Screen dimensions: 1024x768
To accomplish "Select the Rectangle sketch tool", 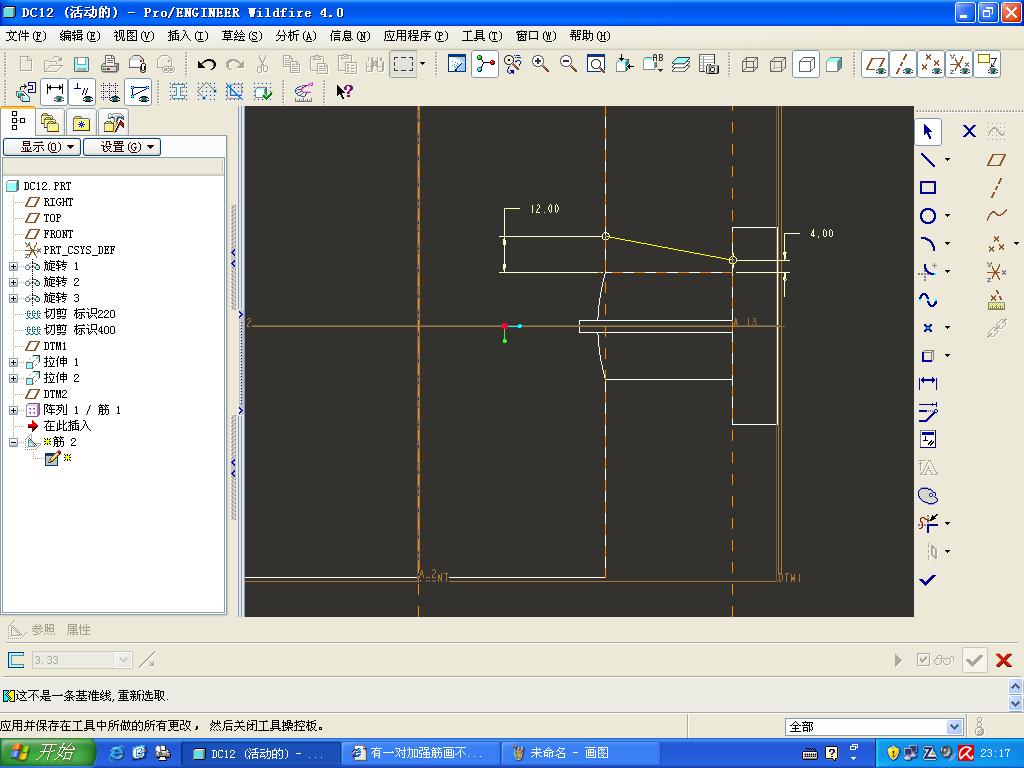I will pyautogui.click(x=927, y=188).
